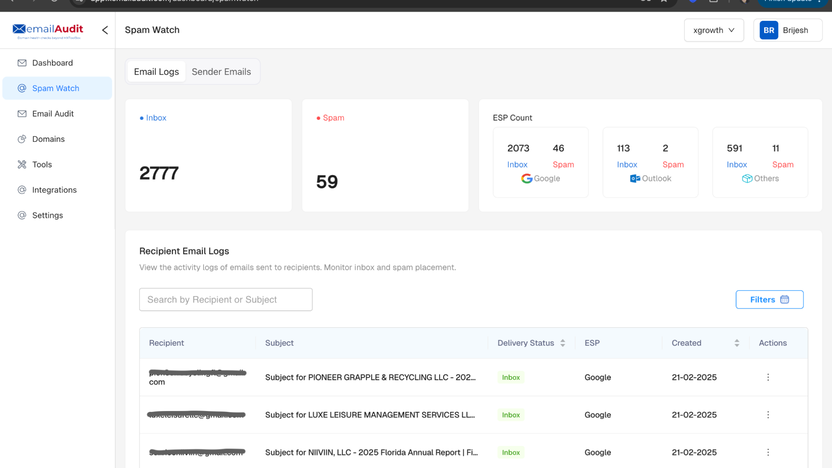Open actions menu for PIONEER GRAPPLE row
The height and width of the screenshot is (468, 832).
(768, 378)
